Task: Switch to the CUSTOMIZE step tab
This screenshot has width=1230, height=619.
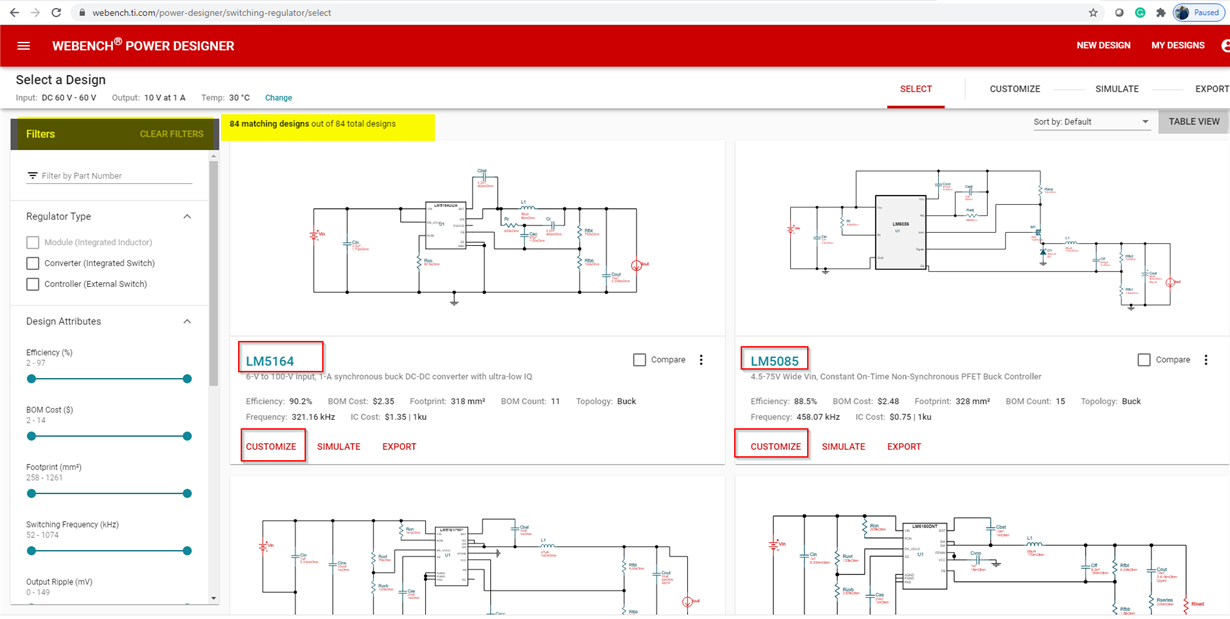Action: (1015, 89)
